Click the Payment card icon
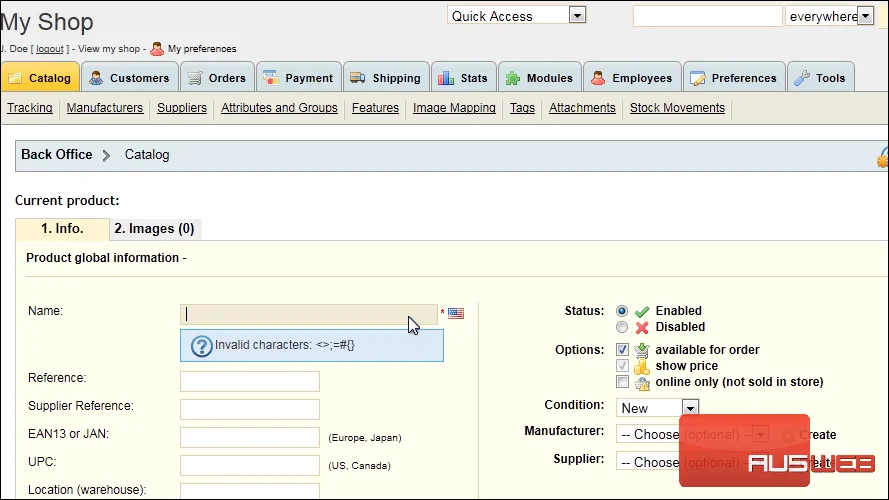 coord(271,78)
